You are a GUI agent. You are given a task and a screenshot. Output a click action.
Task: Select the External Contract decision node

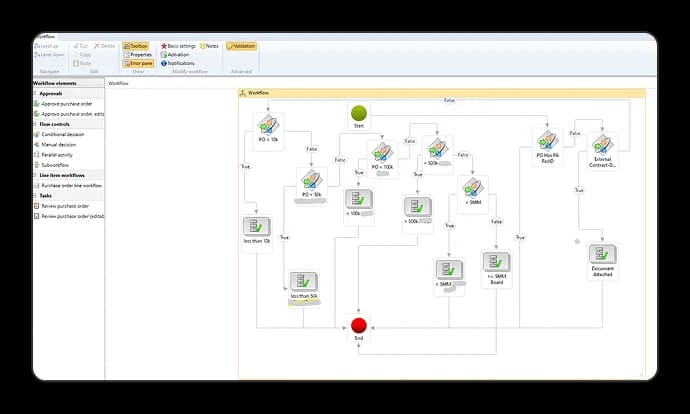[602, 146]
